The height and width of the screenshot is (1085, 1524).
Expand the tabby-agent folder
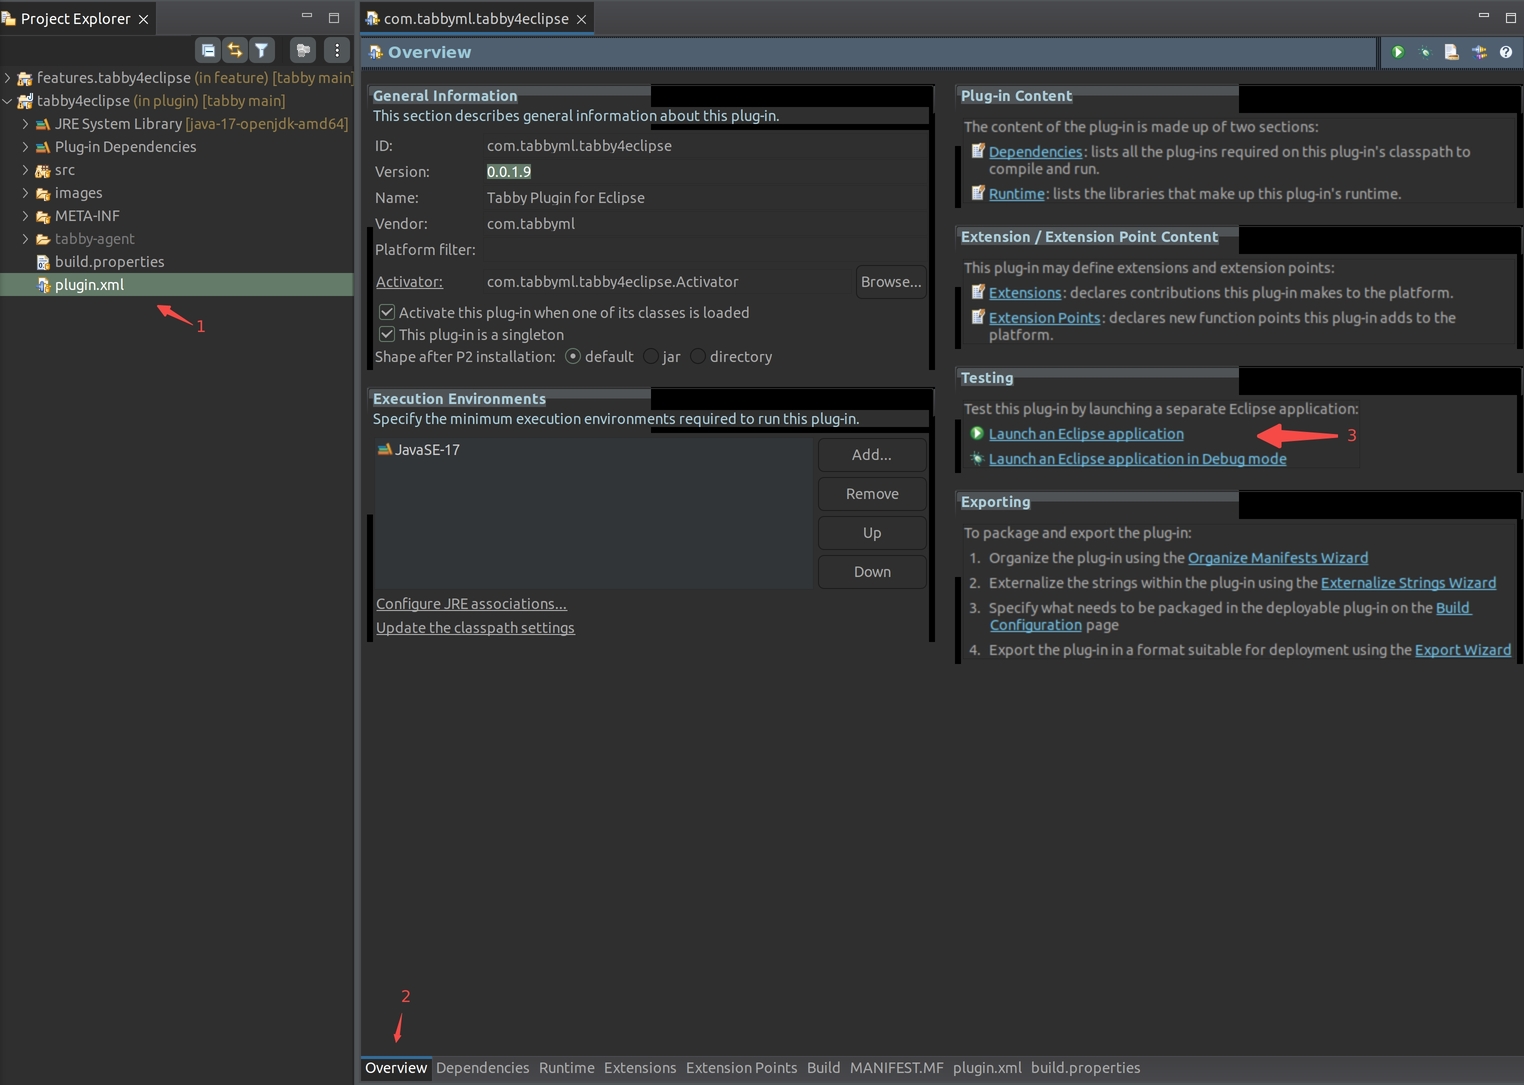(25, 238)
